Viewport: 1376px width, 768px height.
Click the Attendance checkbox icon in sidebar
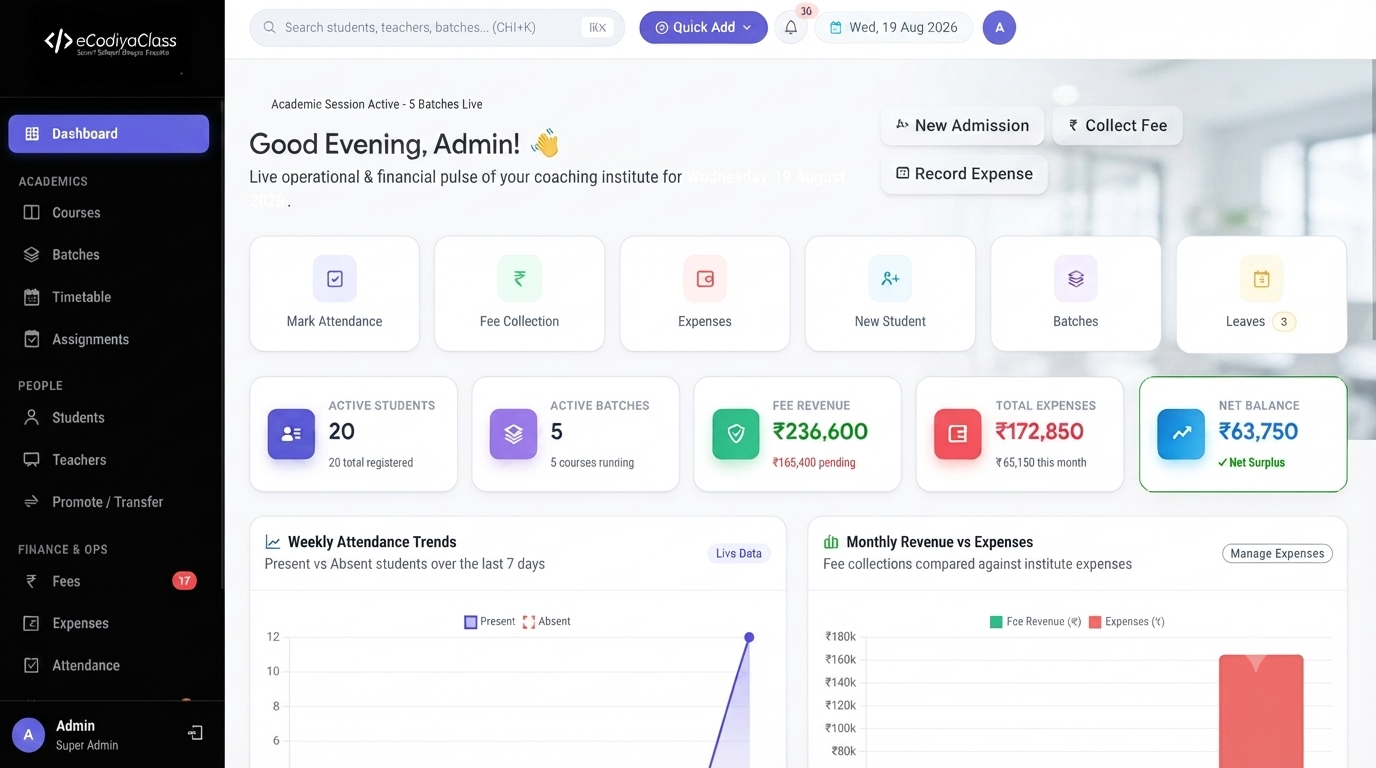[x=32, y=665]
